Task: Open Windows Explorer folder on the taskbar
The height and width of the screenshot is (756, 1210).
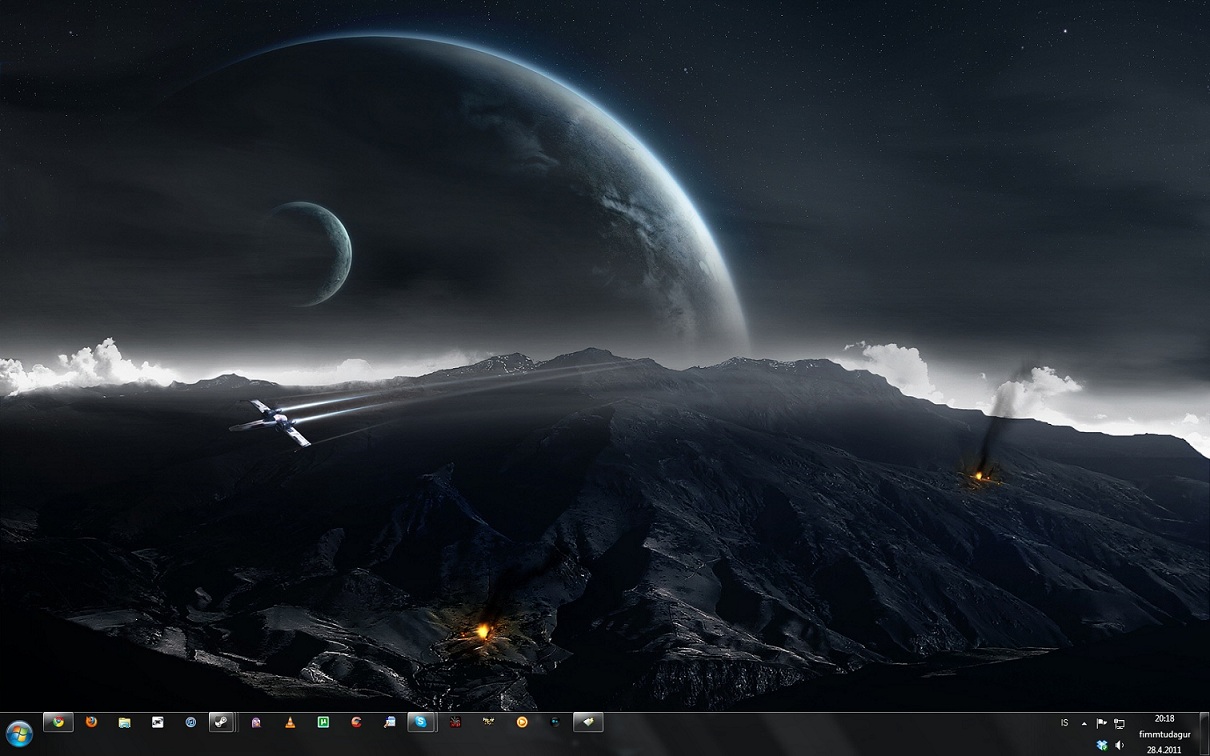Action: 123,722
